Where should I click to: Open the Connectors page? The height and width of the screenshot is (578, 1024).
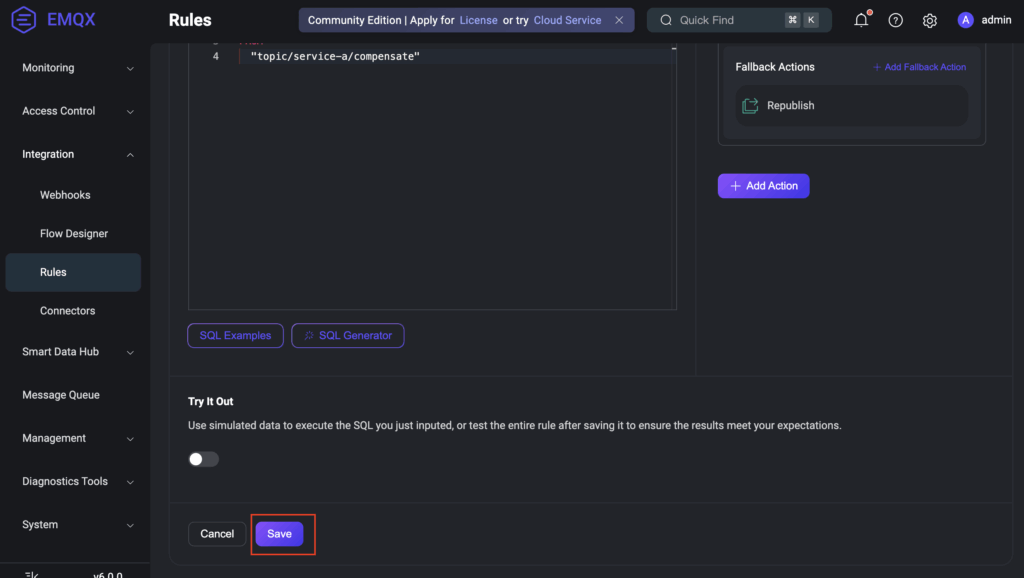click(x=67, y=311)
